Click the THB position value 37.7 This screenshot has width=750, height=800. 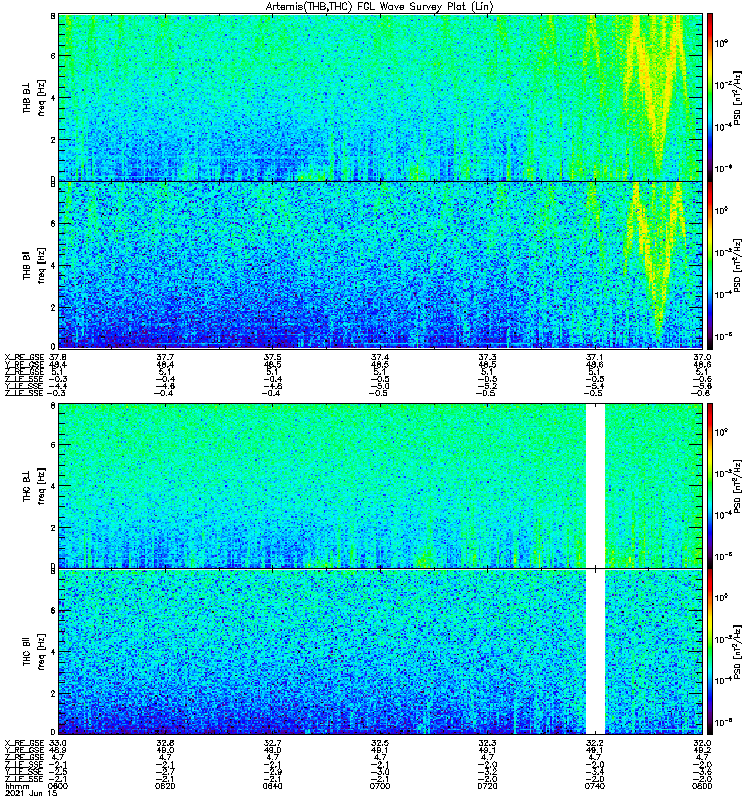pyautogui.click(x=165, y=357)
